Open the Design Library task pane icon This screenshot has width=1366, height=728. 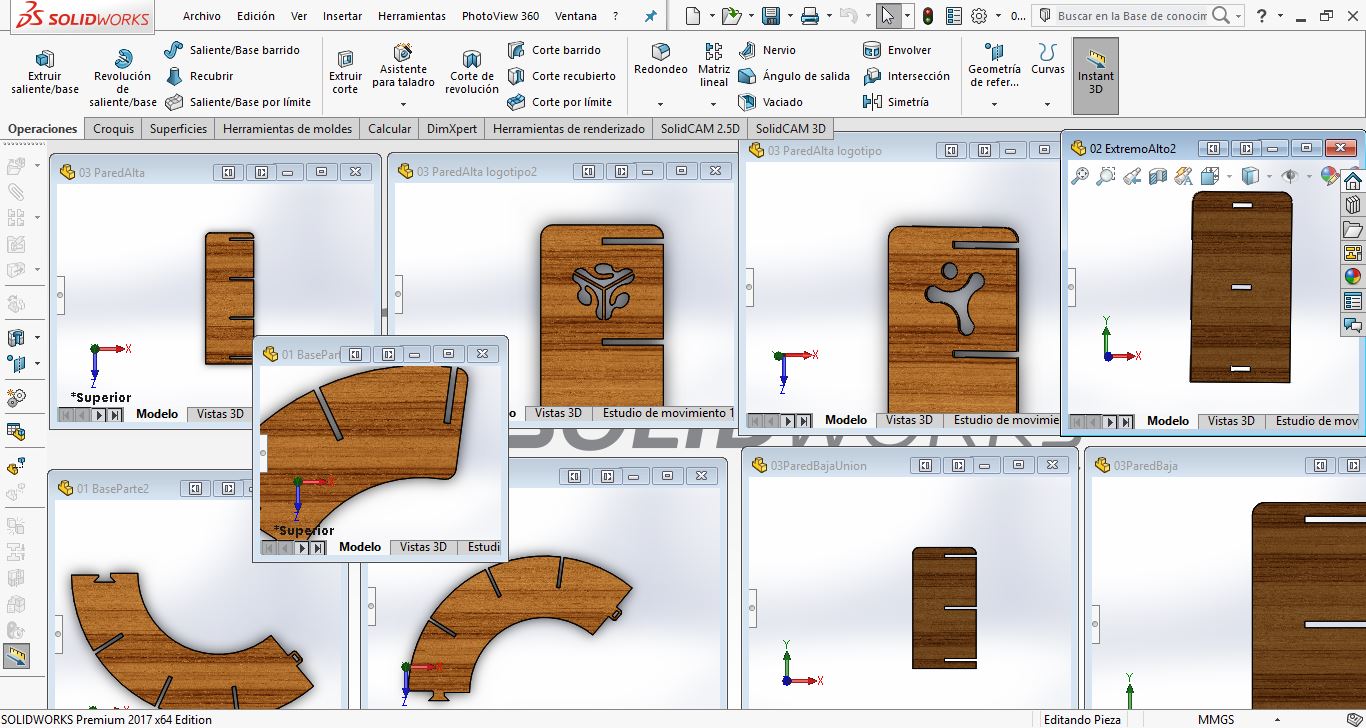[x=1353, y=205]
